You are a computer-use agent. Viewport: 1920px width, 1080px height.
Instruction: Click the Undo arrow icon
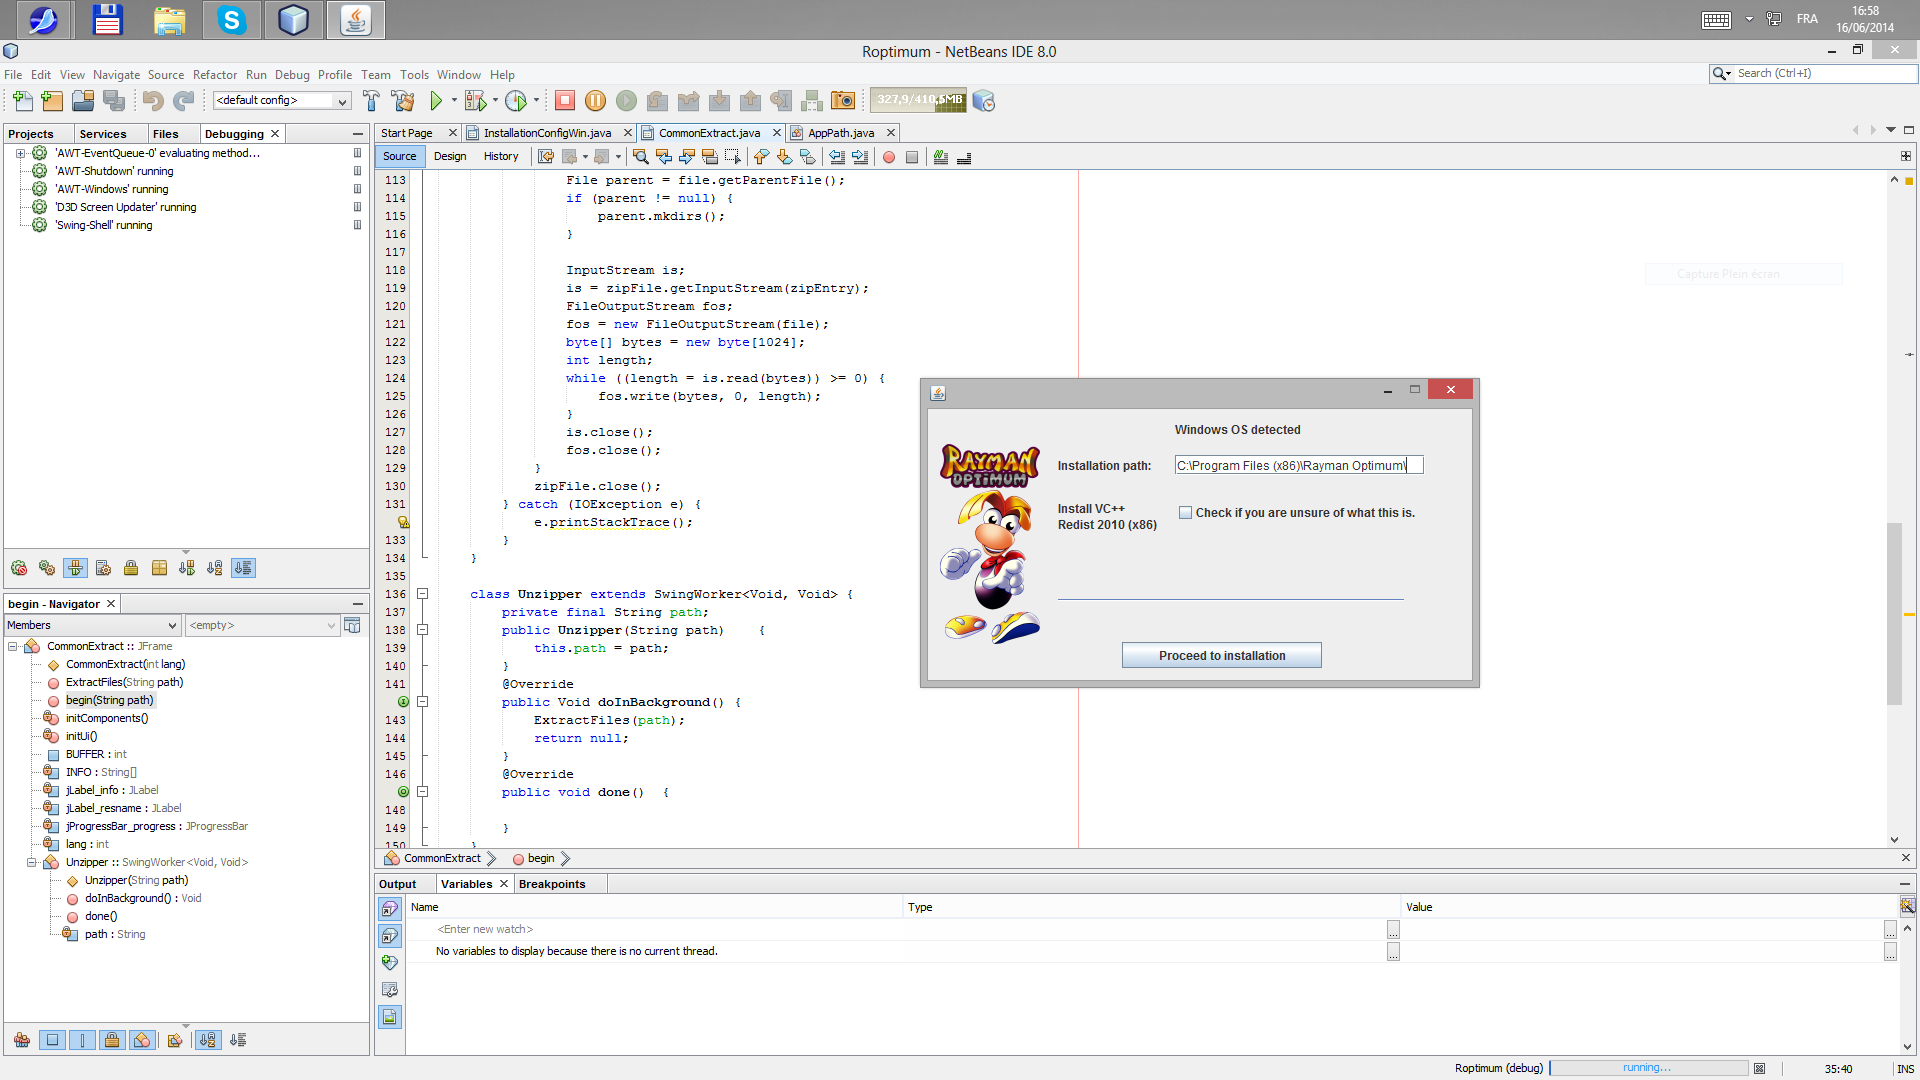(x=152, y=101)
